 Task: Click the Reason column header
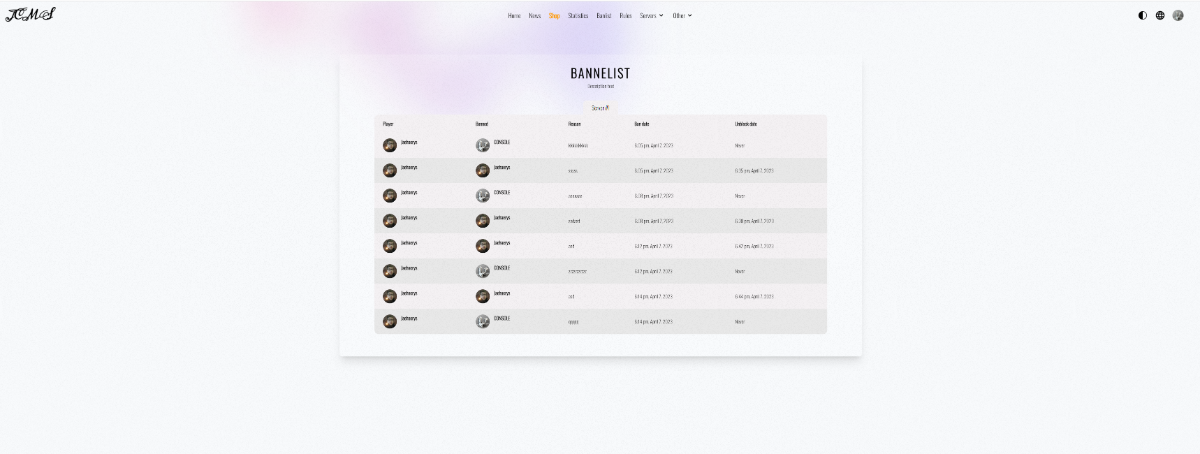[x=574, y=124]
